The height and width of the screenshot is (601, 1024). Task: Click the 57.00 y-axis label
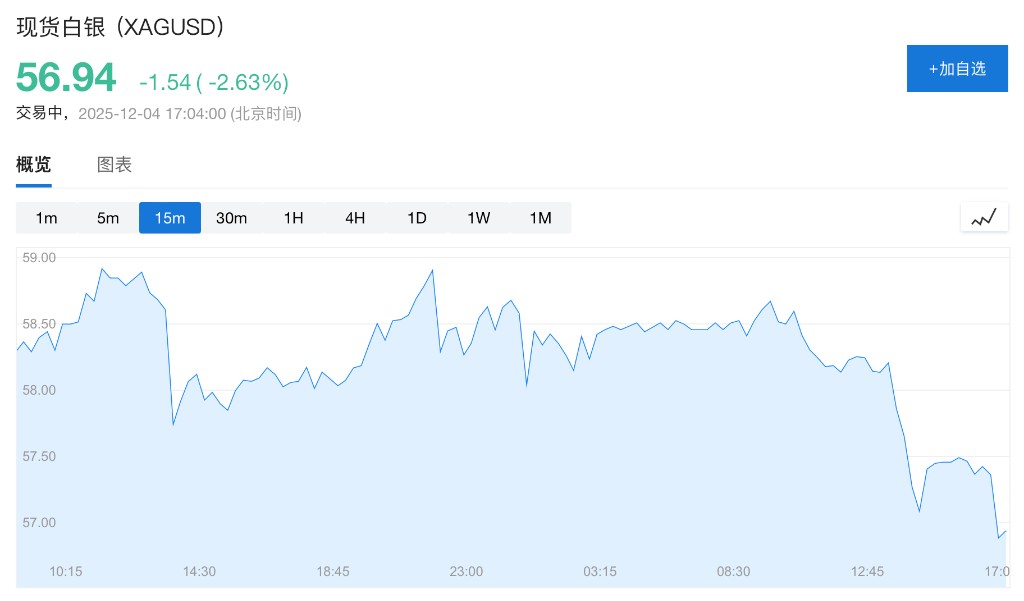click(x=40, y=523)
